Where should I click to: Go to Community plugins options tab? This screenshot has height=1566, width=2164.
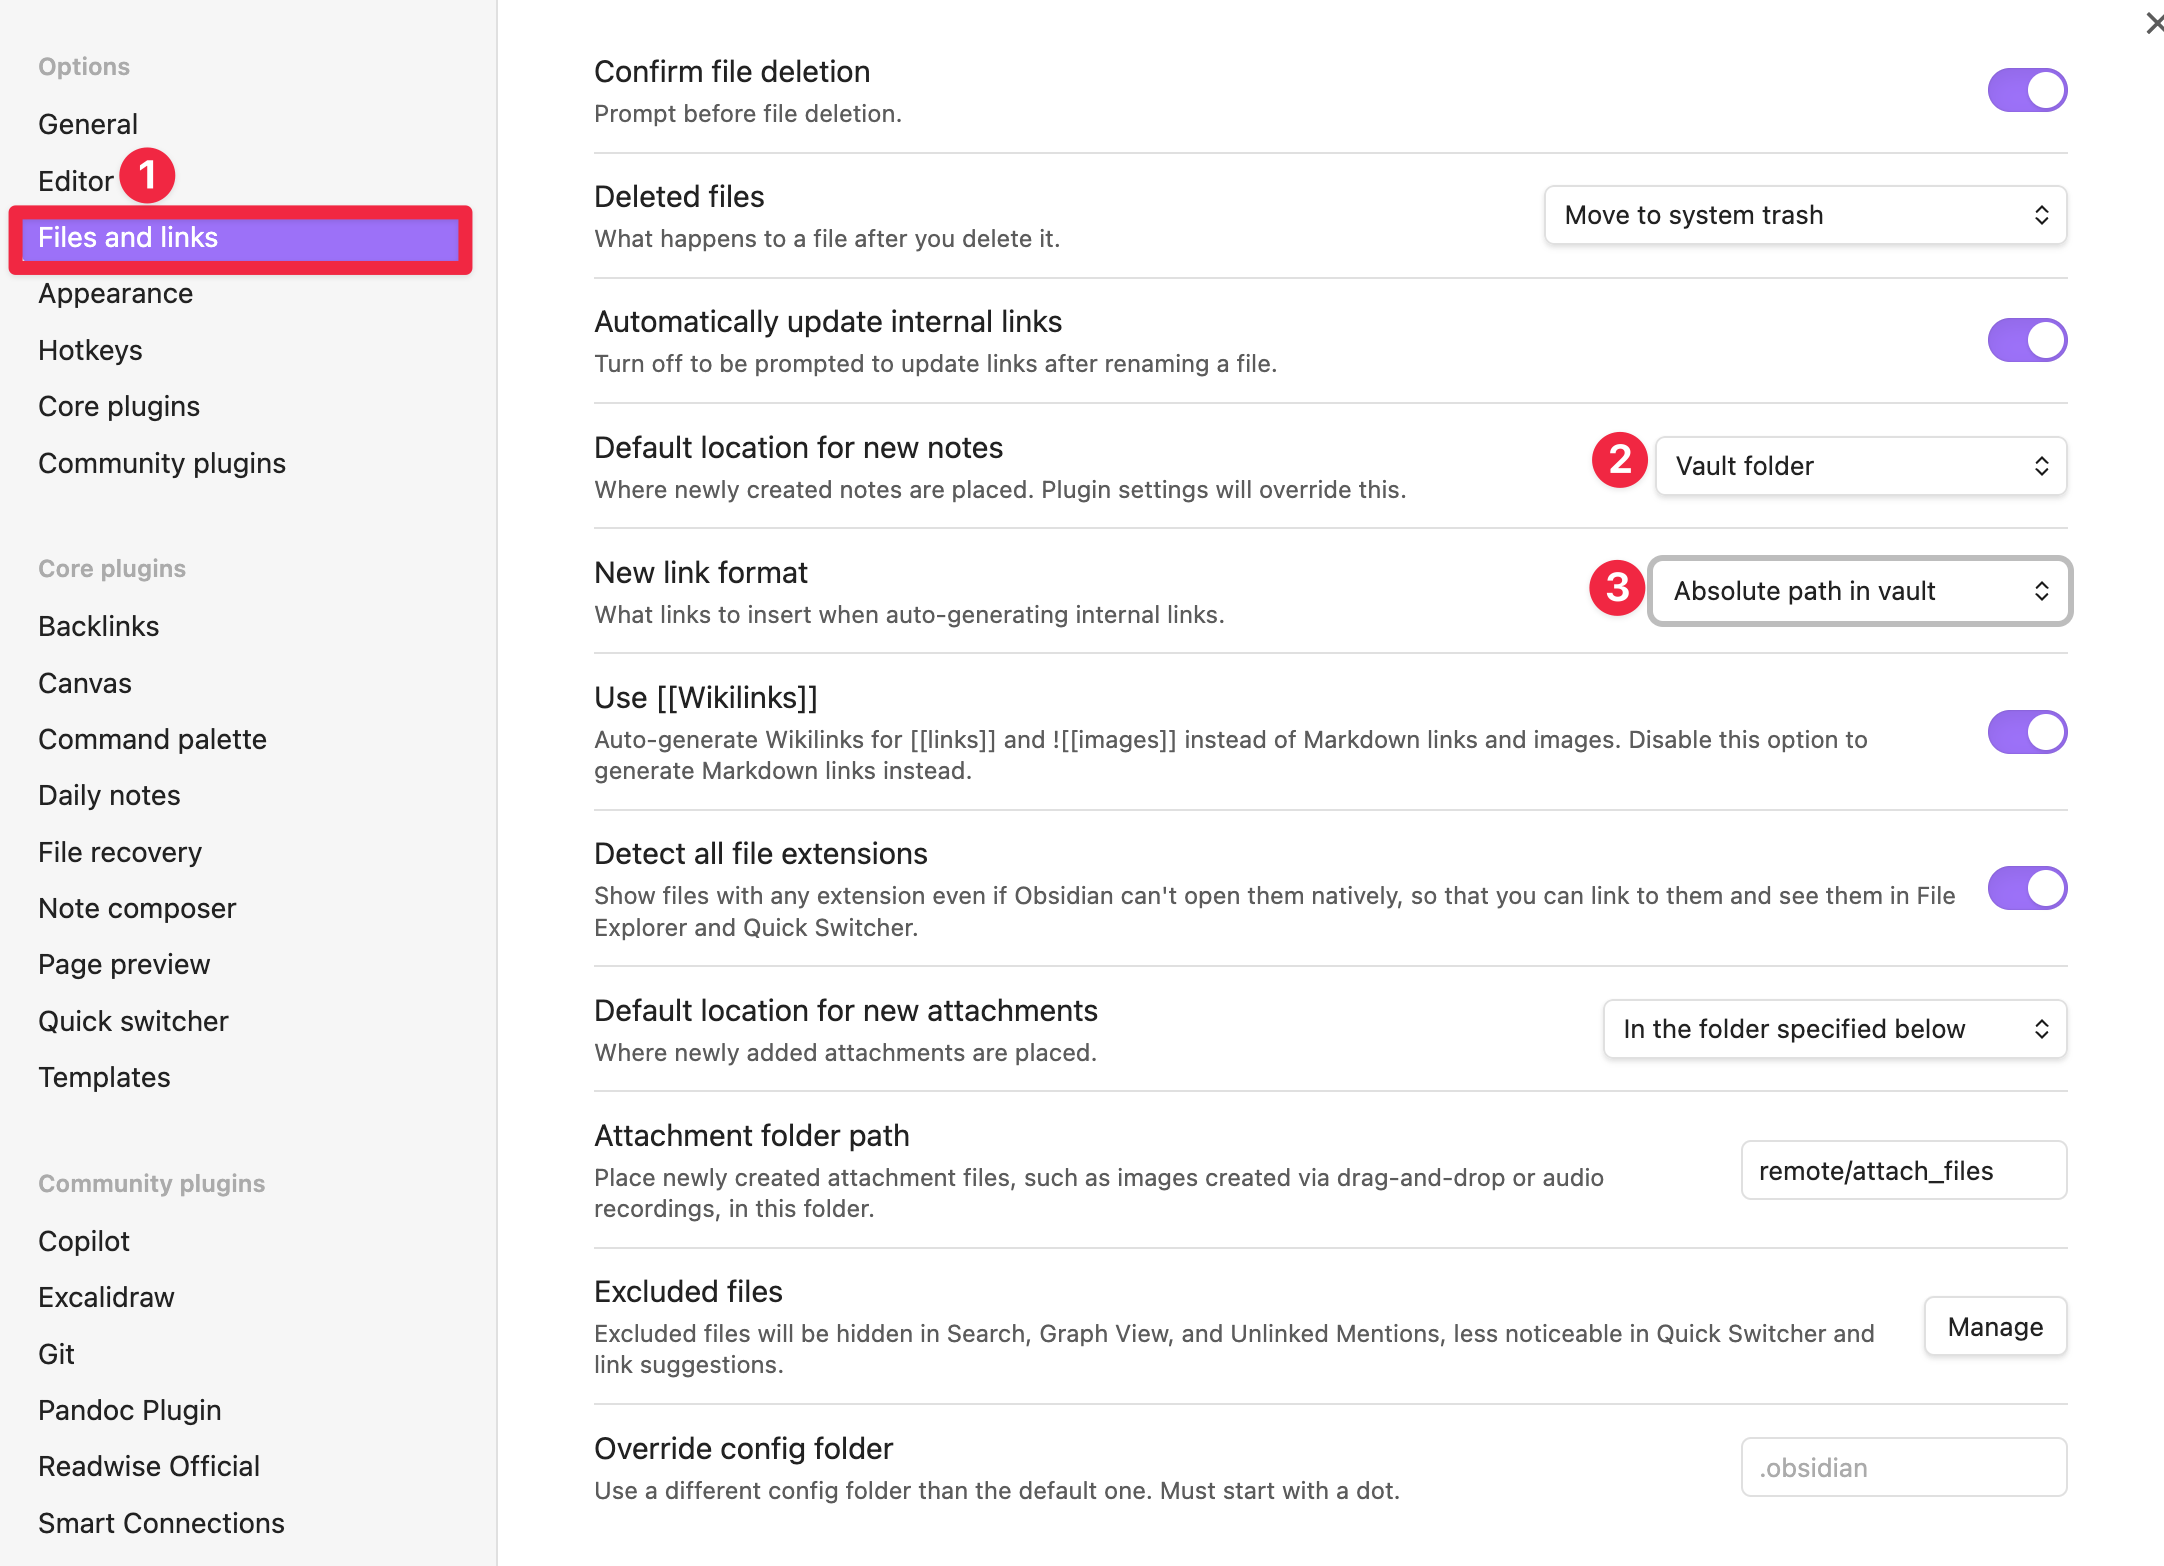(x=162, y=464)
